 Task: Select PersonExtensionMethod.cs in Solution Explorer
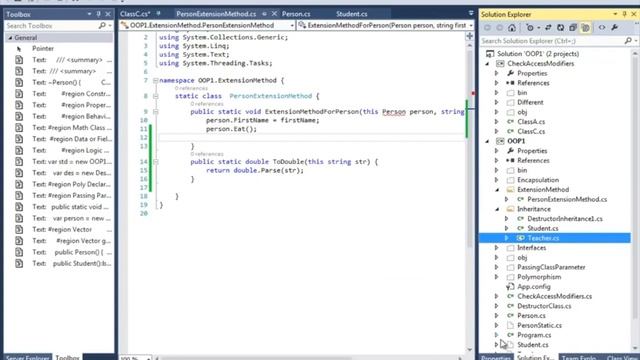point(567,199)
